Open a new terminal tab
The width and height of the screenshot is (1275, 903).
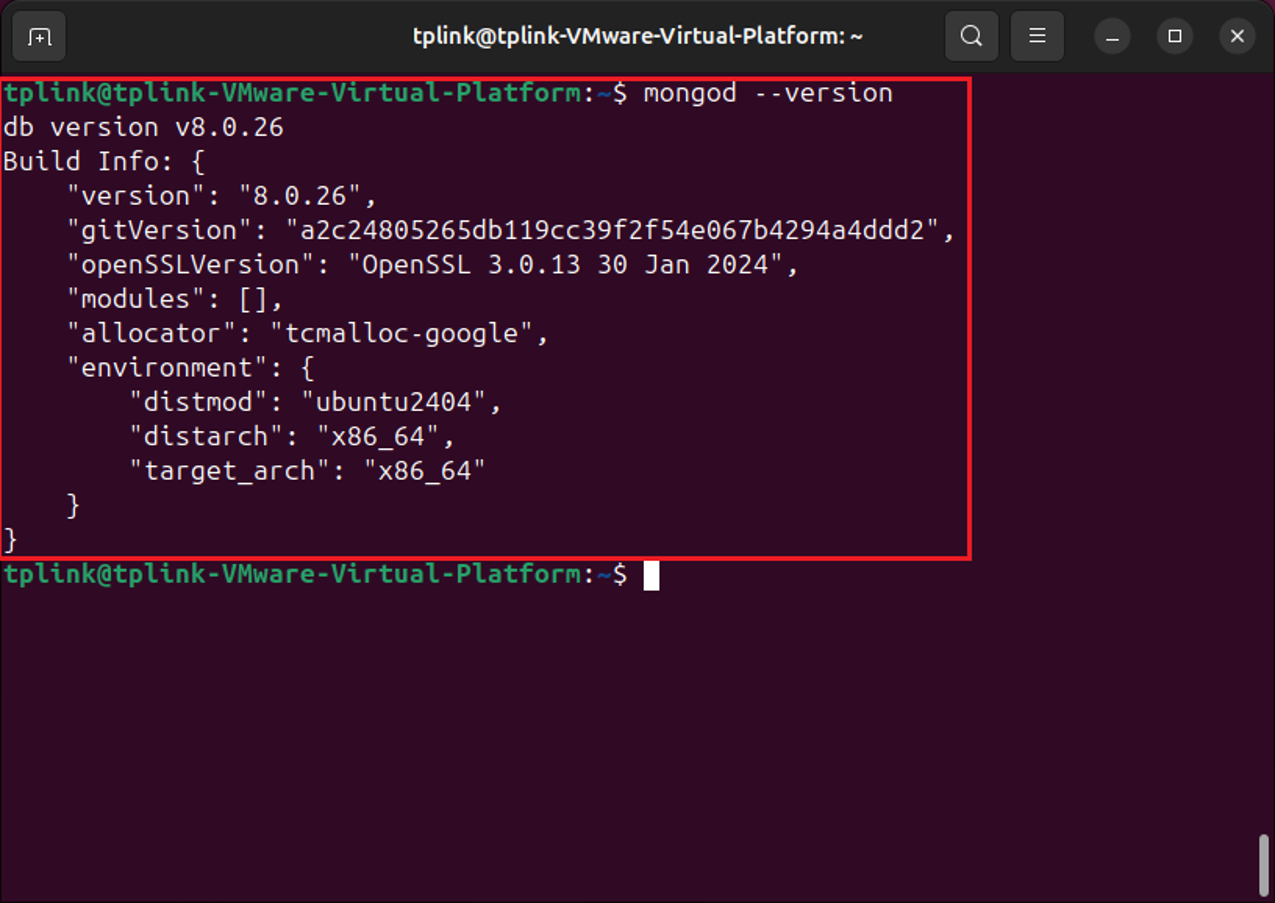click(39, 37)
